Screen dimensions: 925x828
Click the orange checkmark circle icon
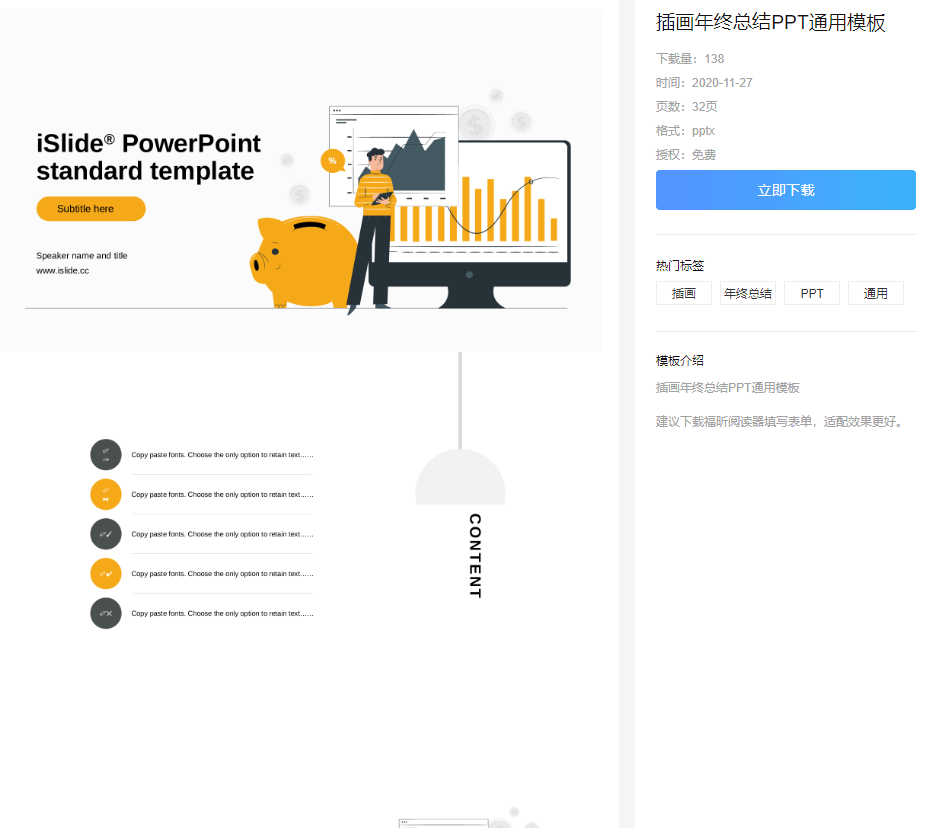pos(105,573)
